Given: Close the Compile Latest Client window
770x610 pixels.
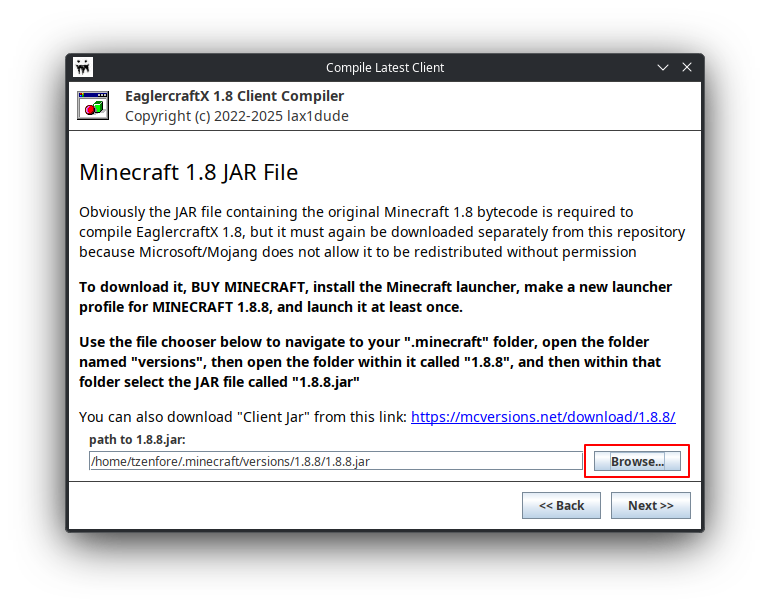Looking at the screenshot, I should pos(687,67).
